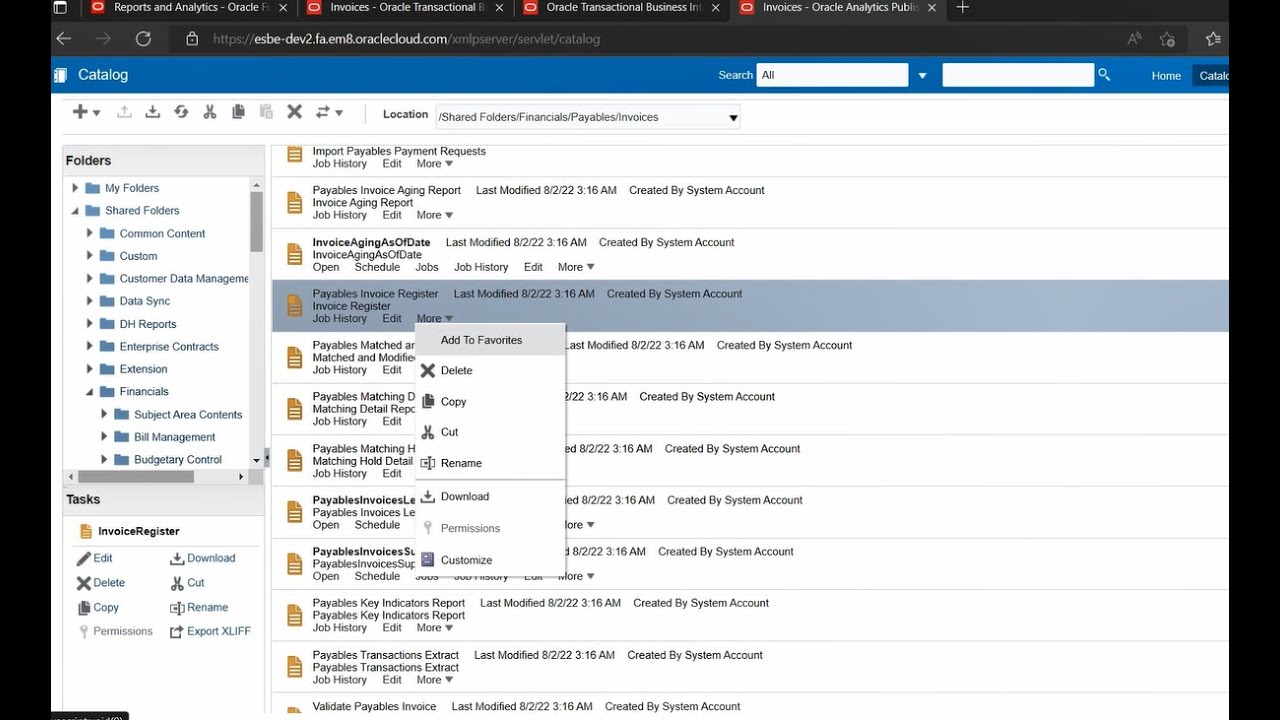The height and width of the screenshot is (720, 1280).
Task: Click the search magnifier icon
Action: pos(1104,75)
